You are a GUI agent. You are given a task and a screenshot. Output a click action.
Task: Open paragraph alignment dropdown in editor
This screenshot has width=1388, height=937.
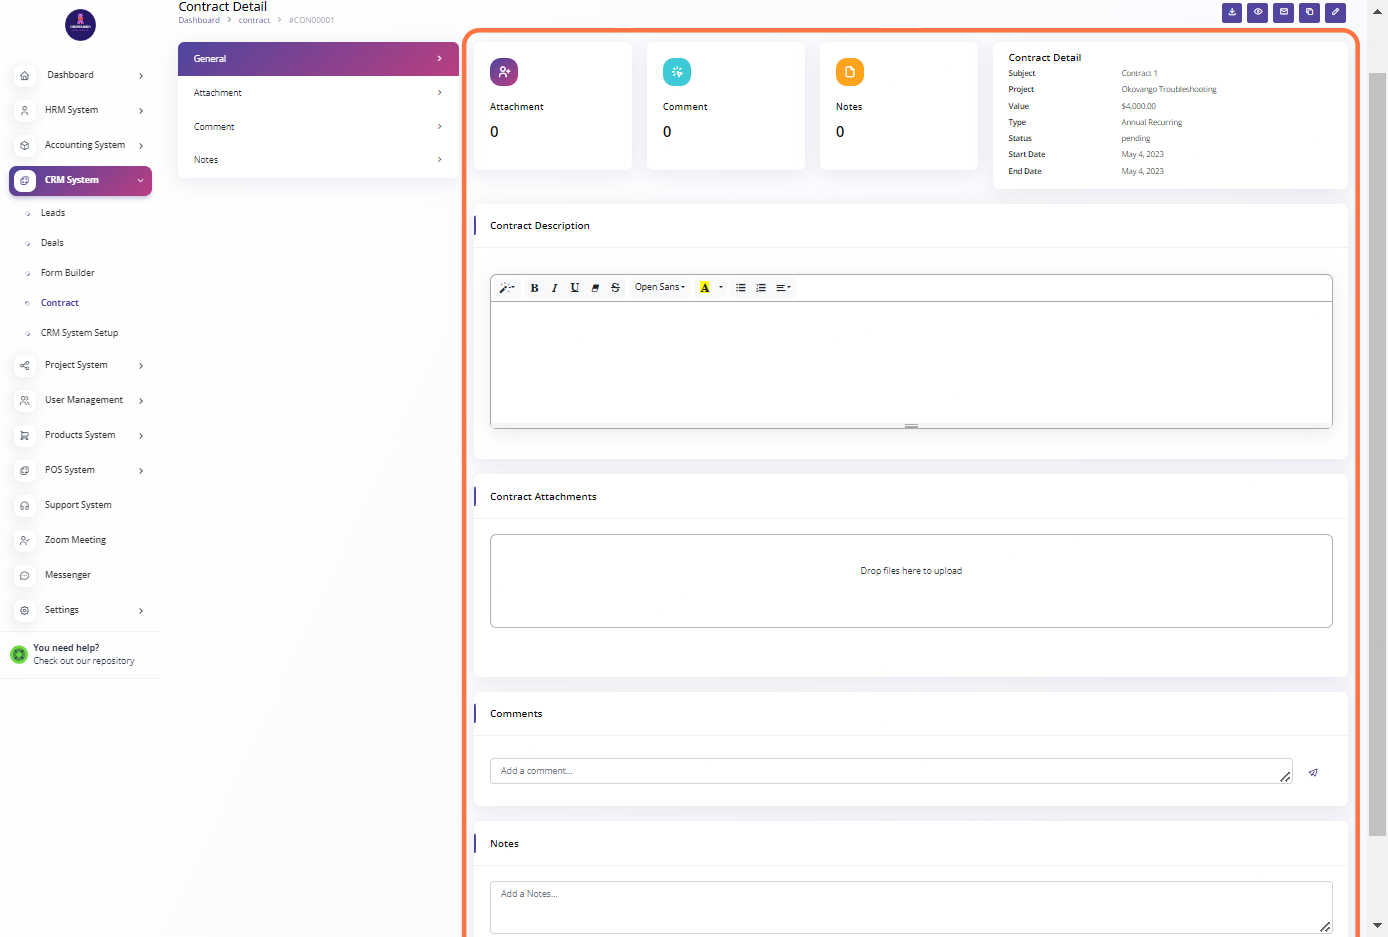[x=783, y=288]
